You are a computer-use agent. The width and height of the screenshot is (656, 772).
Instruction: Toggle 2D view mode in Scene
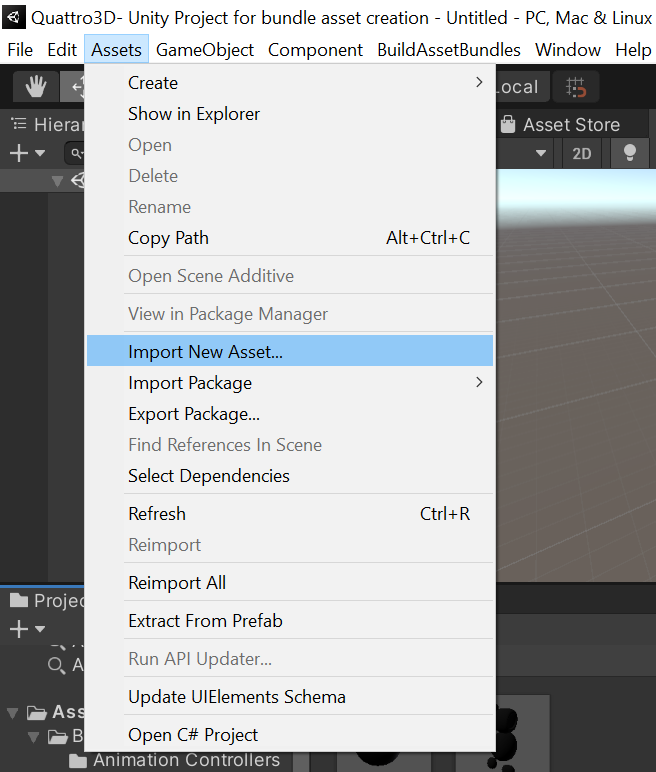581,153
